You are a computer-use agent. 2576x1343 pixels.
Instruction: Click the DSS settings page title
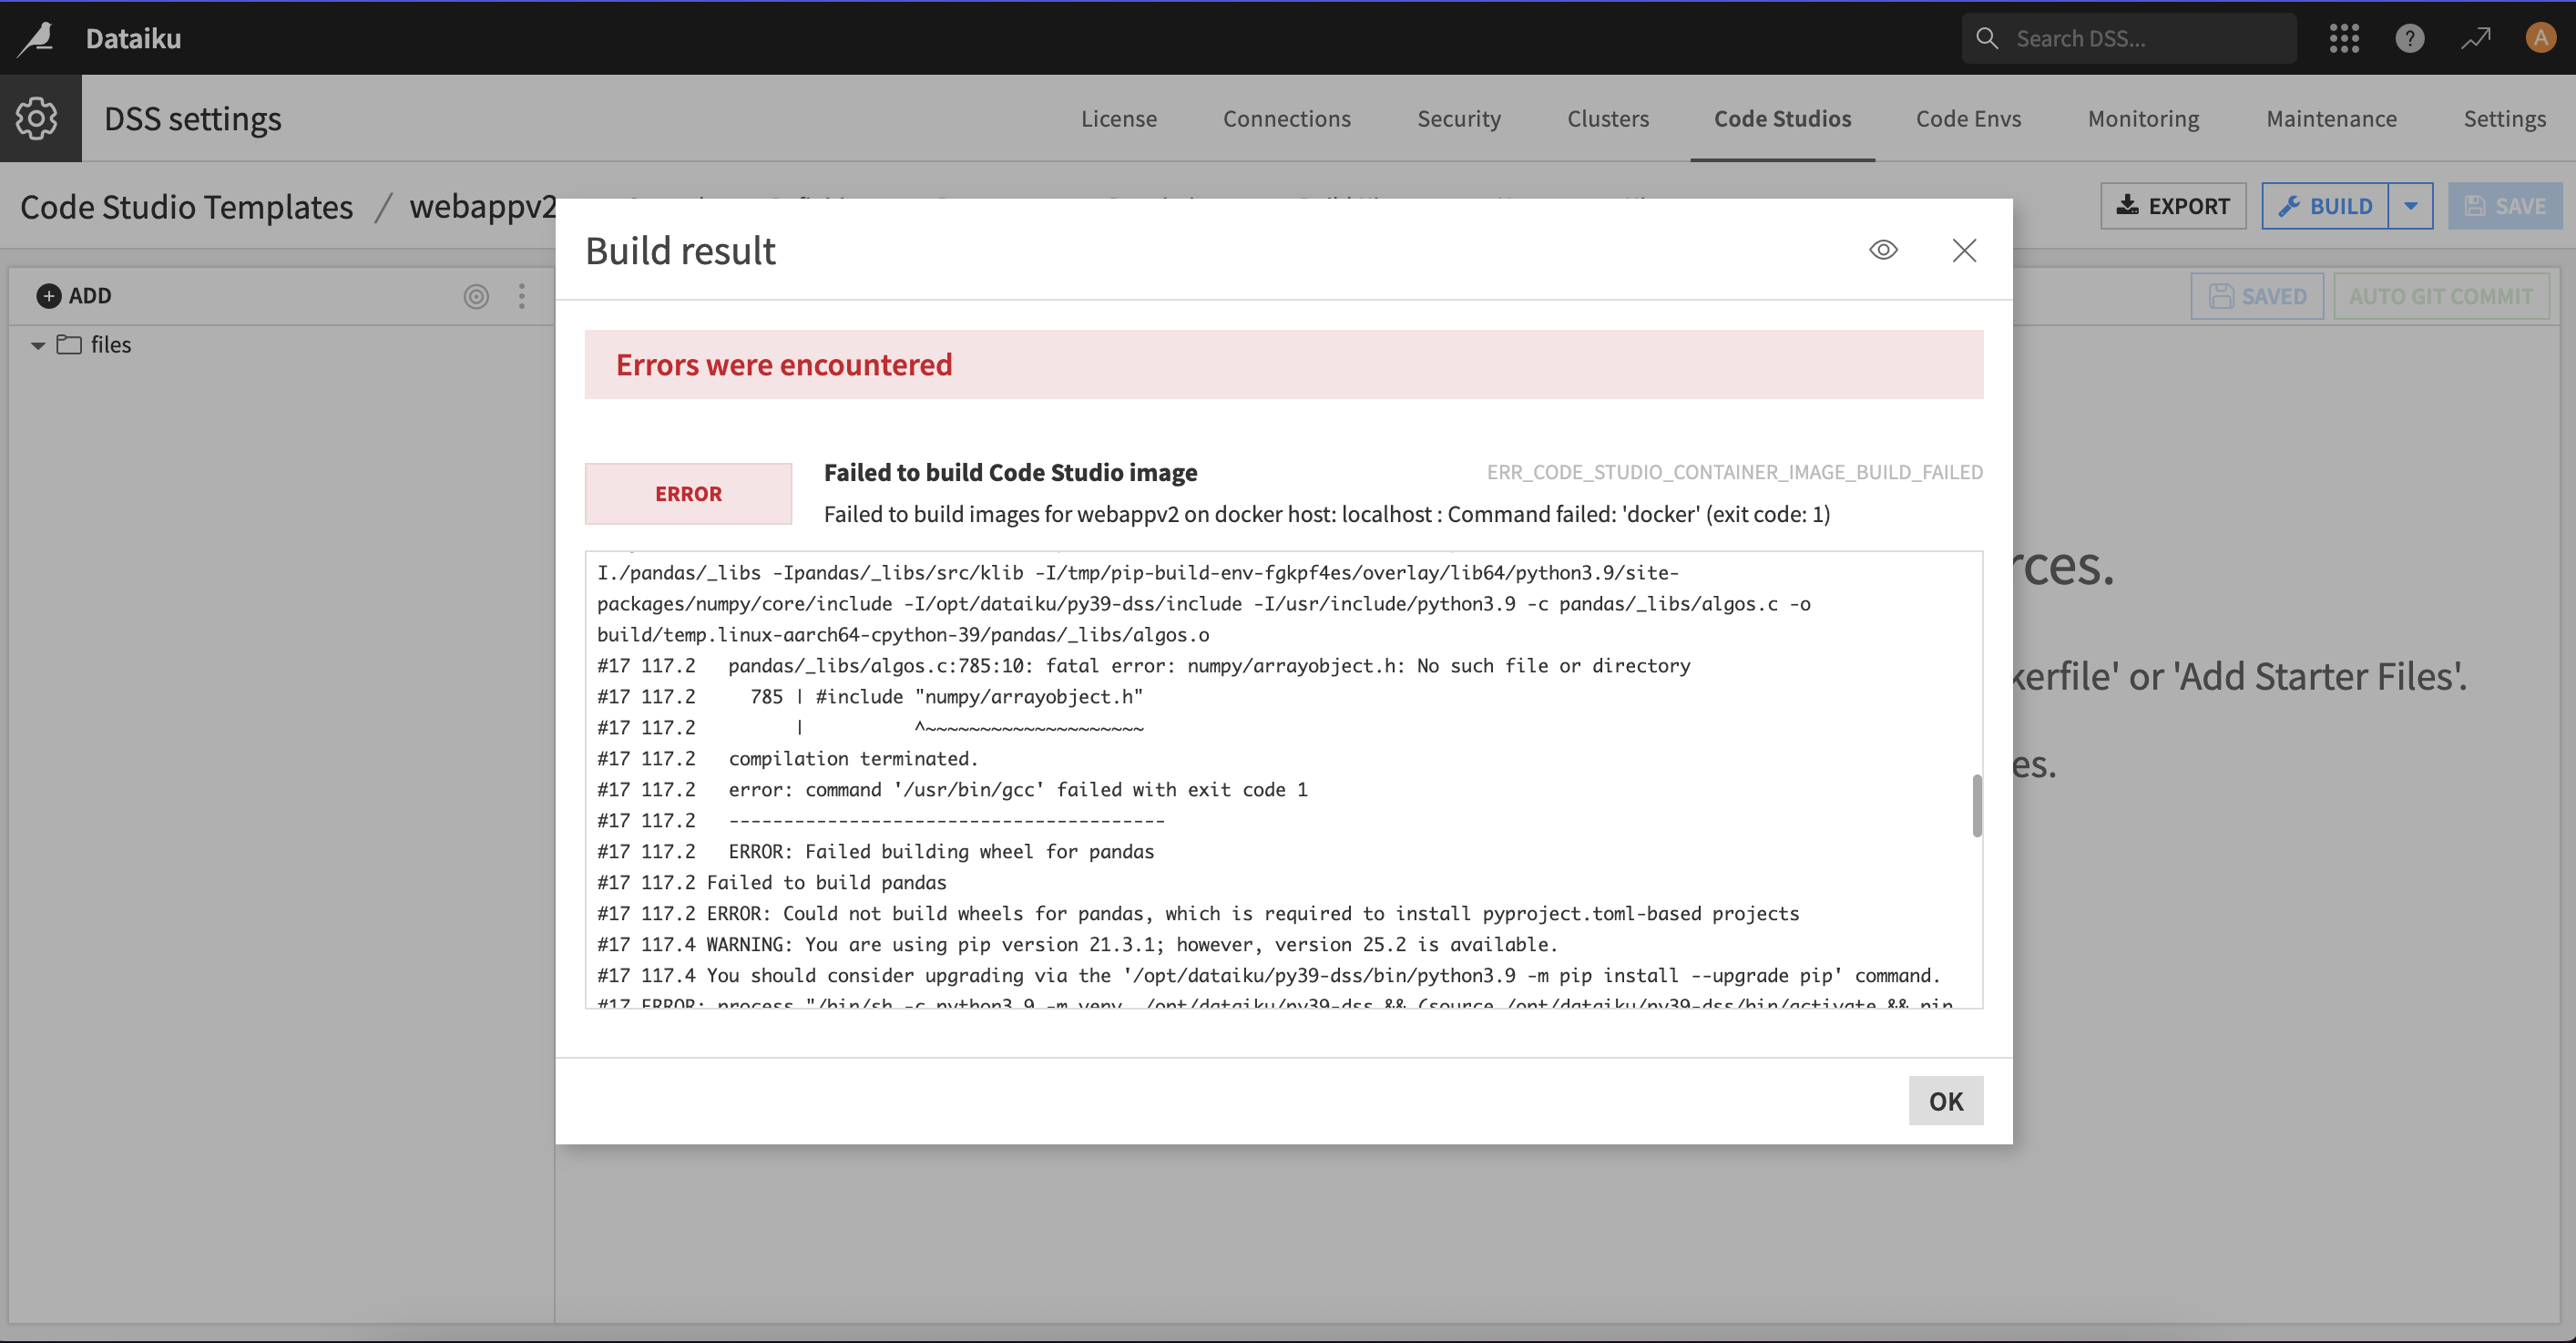point(193,119)
